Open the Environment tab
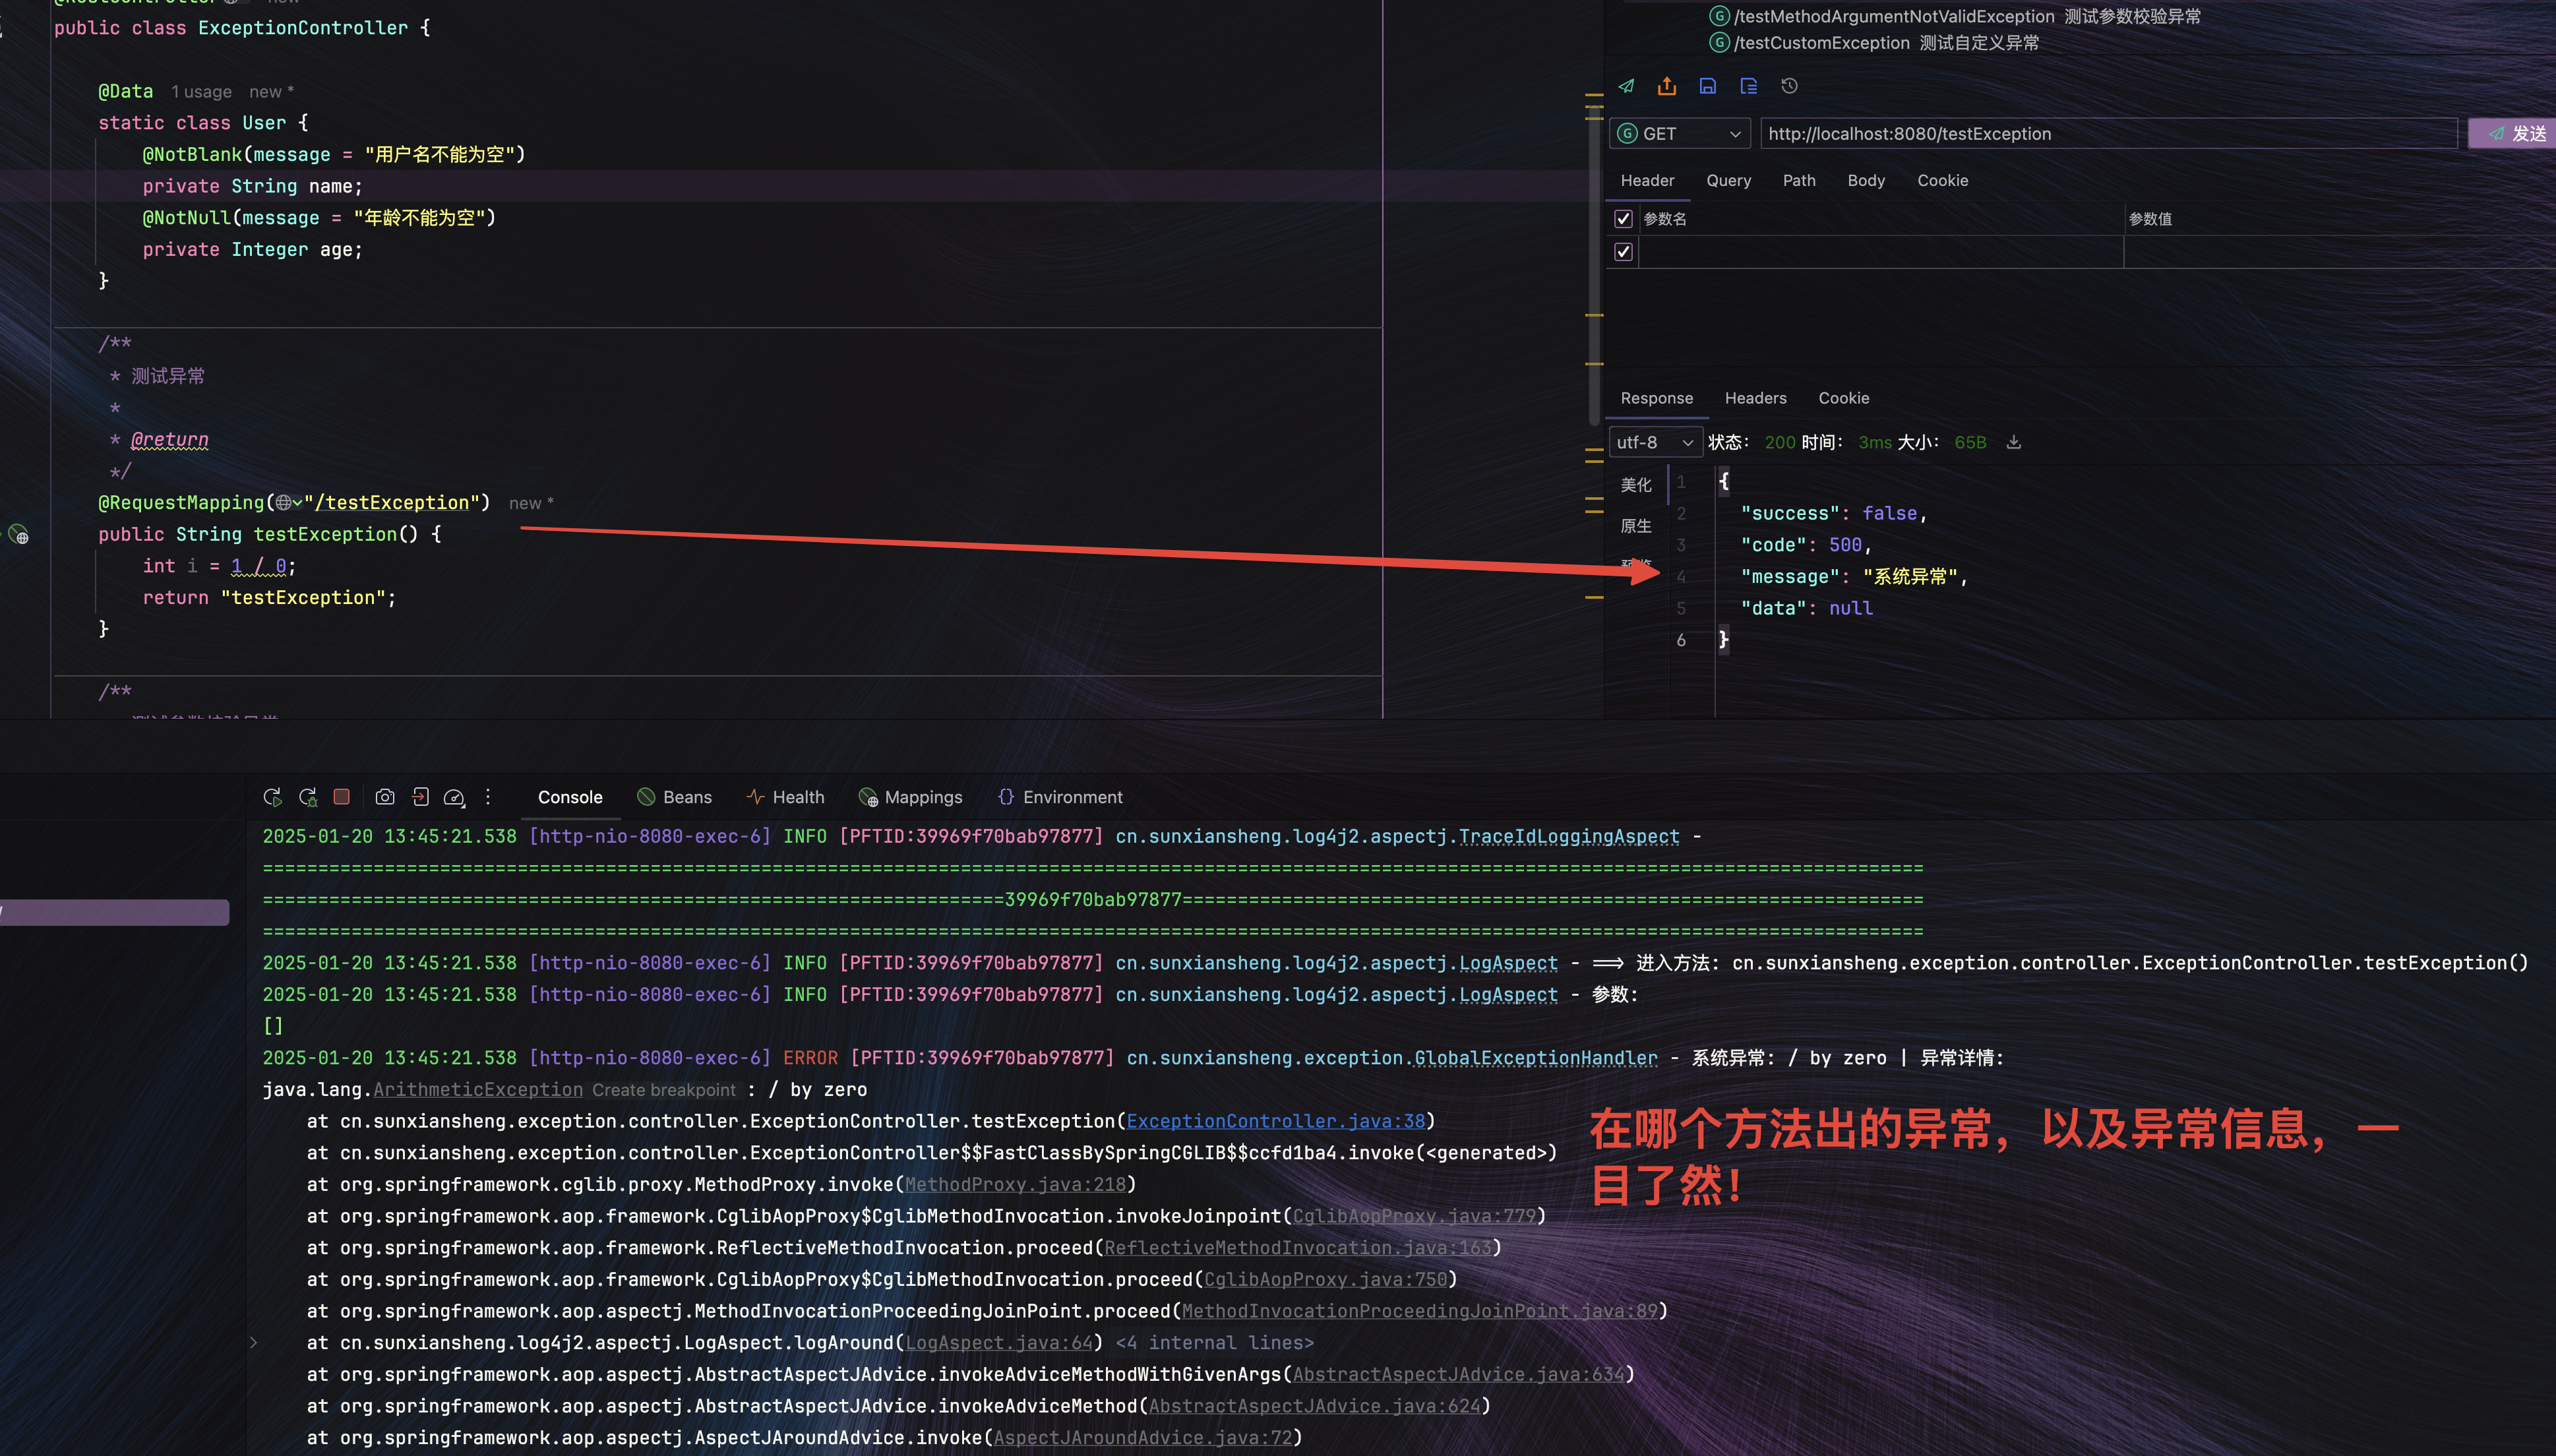Viewport: 2556px width, 1456px height. pos(1060,797)
